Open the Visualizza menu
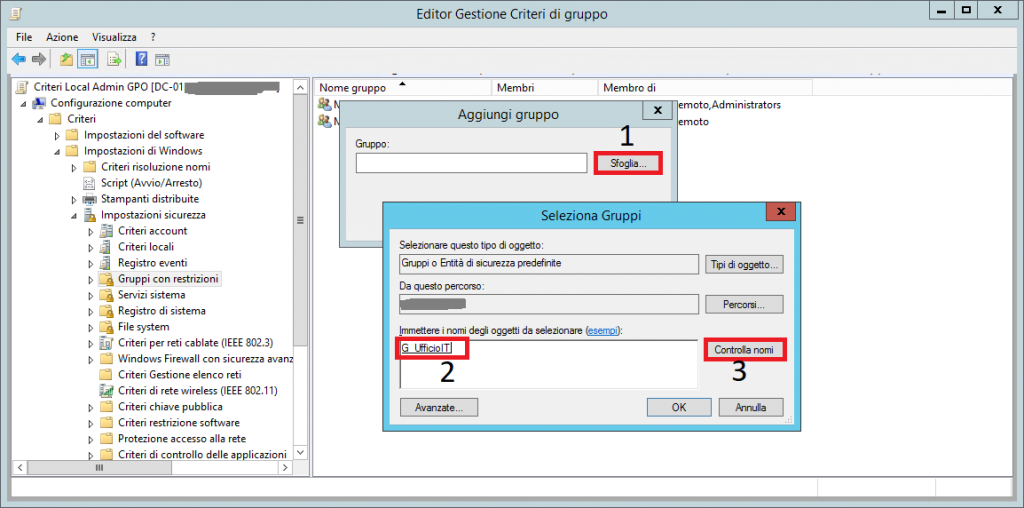Viewport: 1024px width, 508px height. (x=114, y=37)
